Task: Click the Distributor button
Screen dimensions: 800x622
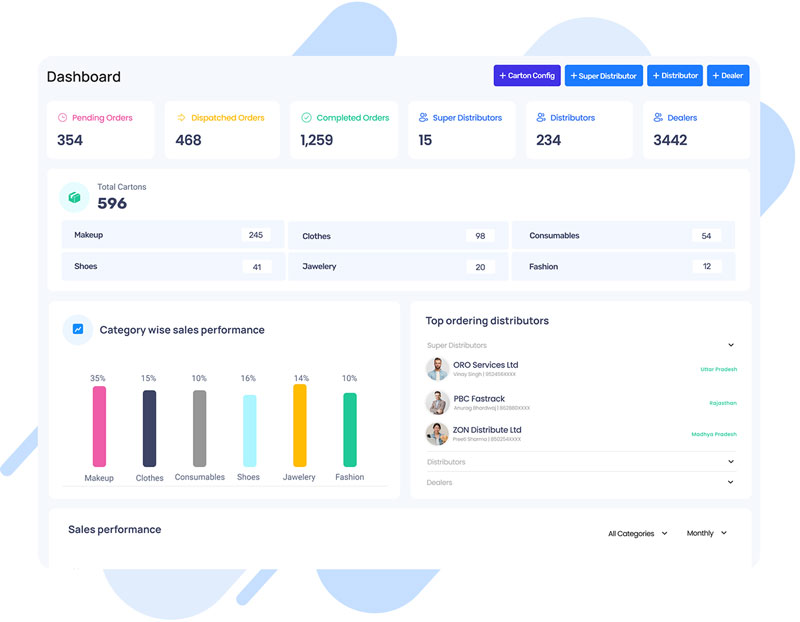Action: click(675, 75)
